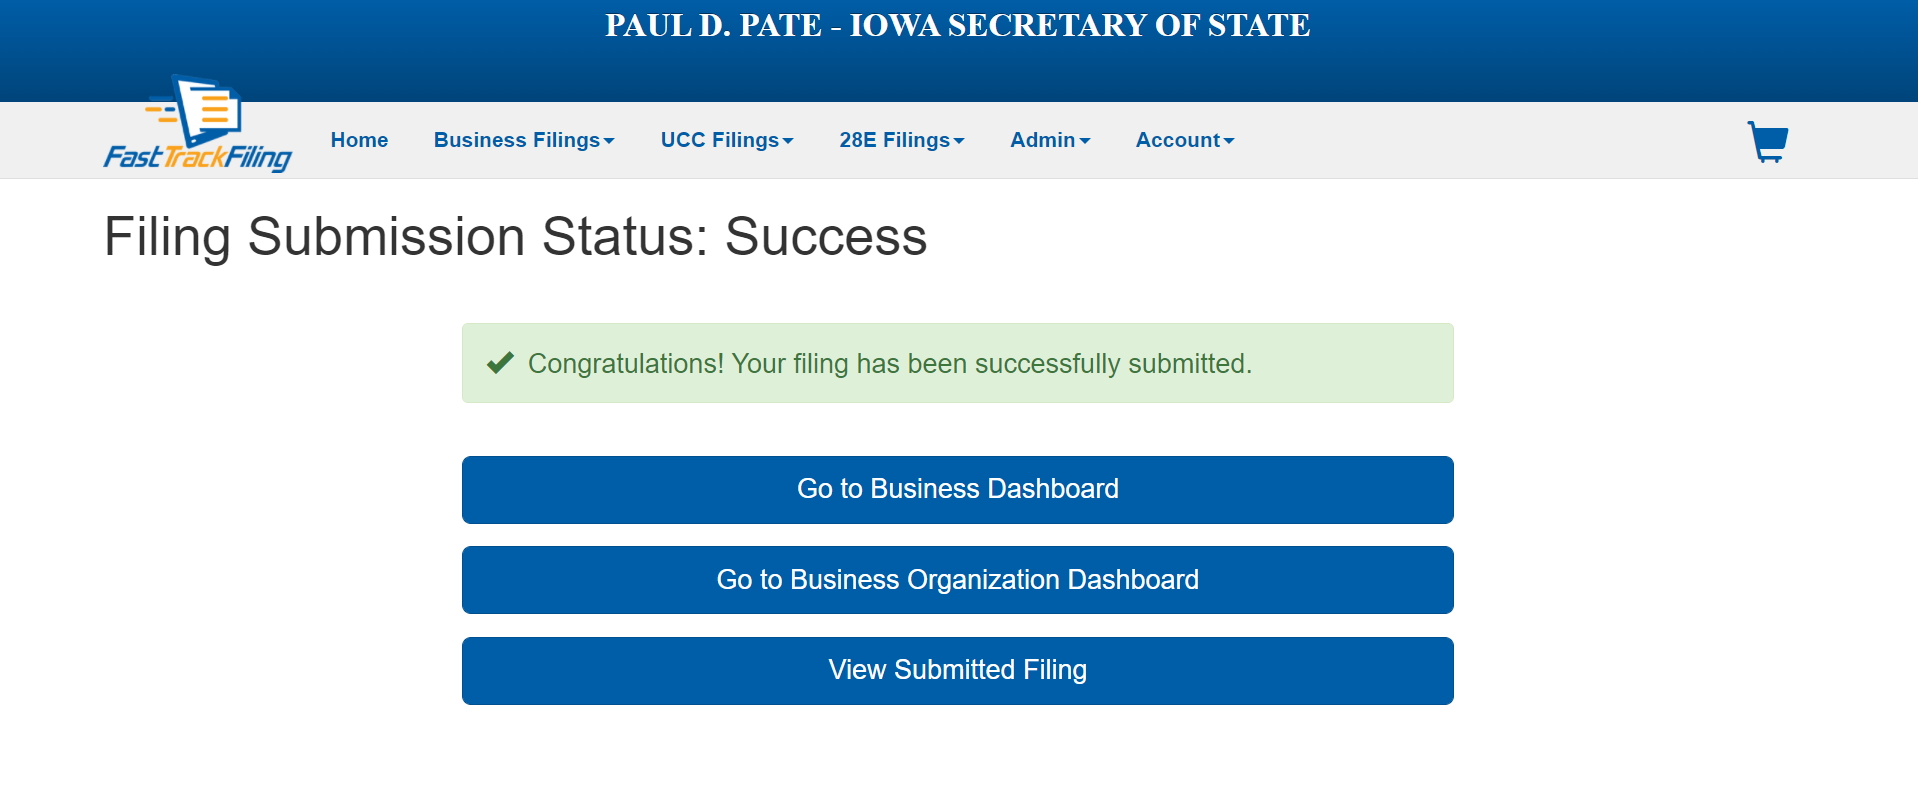Image resolution: width=1918 pixels, height=799 pixels.
Task: Click the Business Filings dropdown caret
Action: (610, 141)
